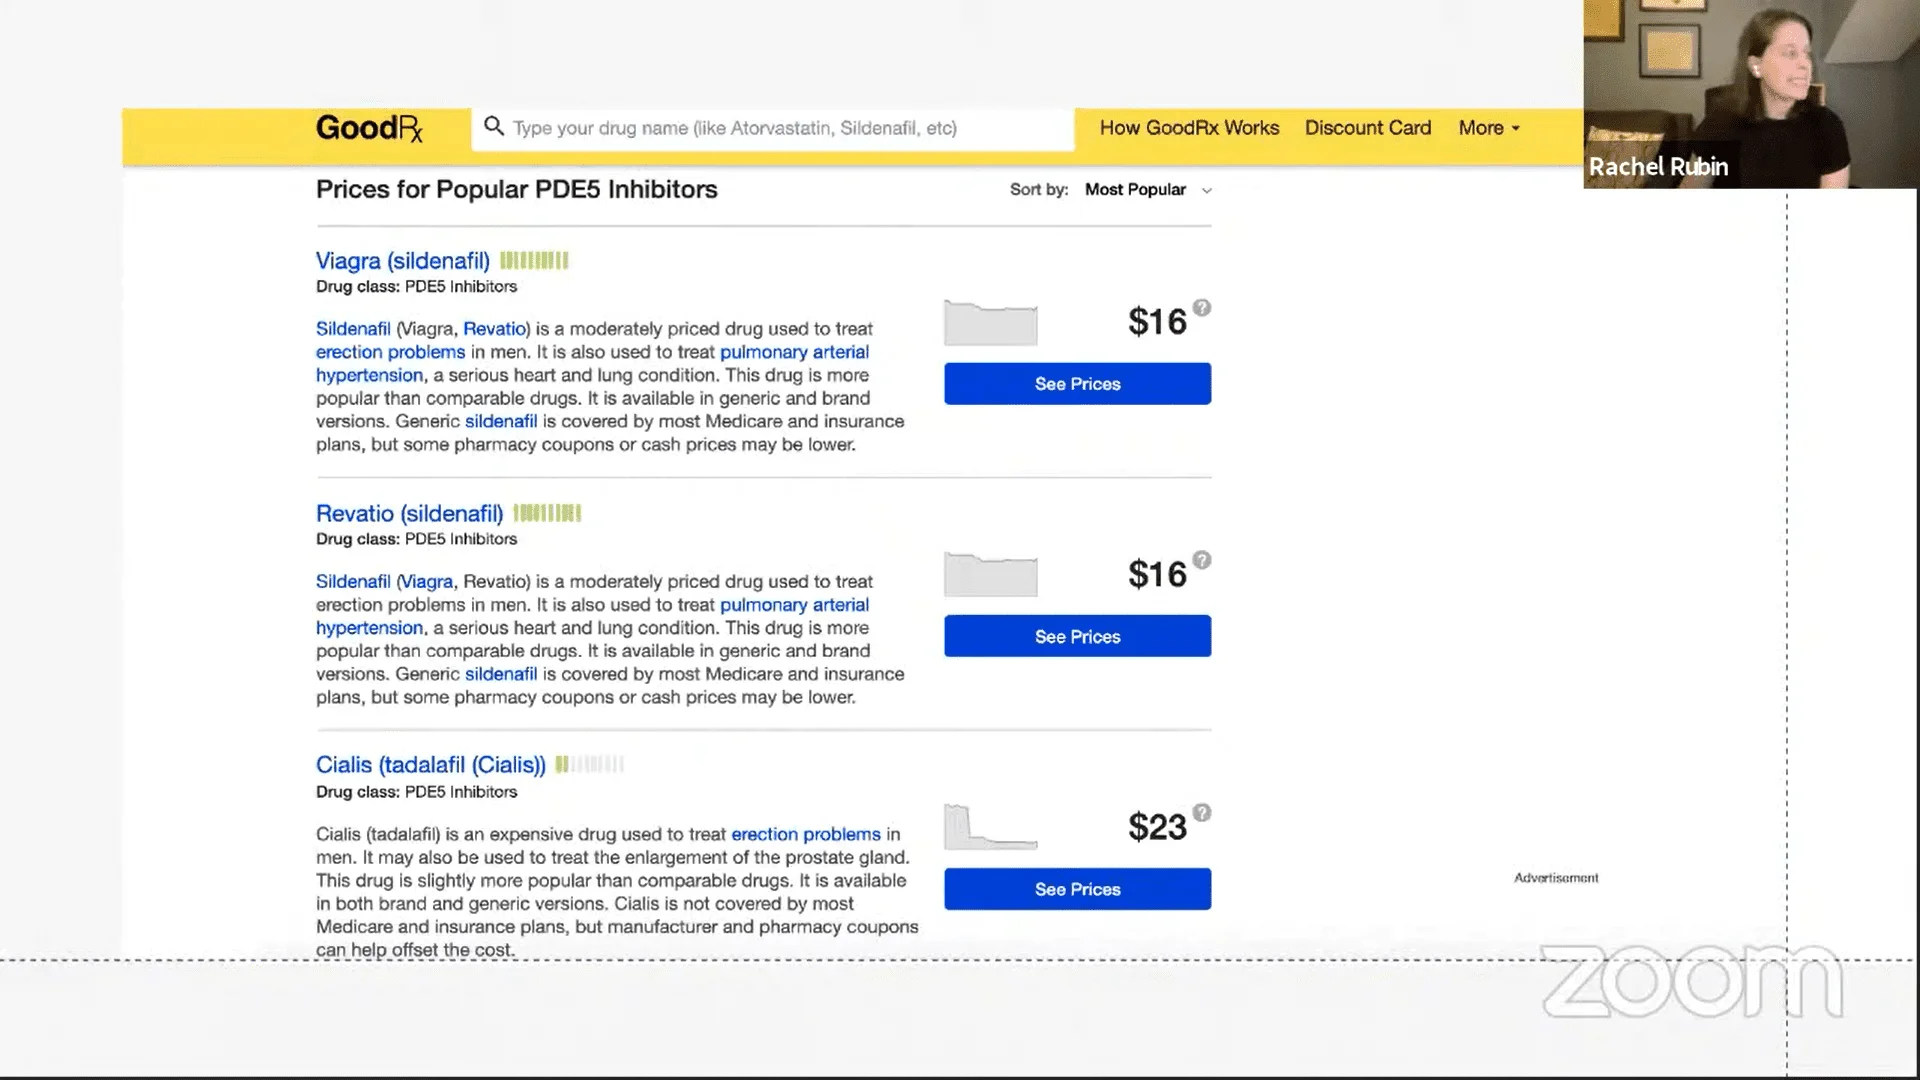Screen dimensions: 1920x1080
Task: Click the Advertisement label
Action: 1556,878
